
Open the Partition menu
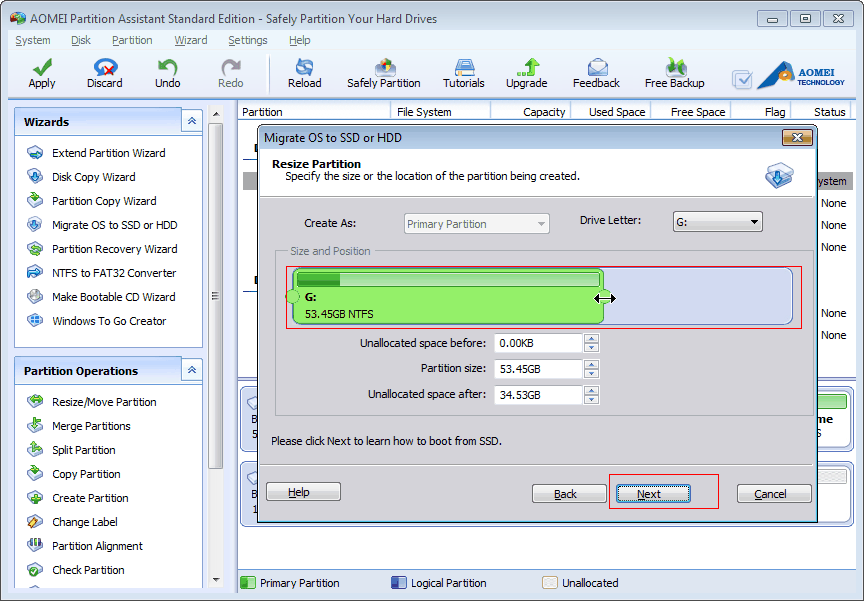click(x=132, y=40)
